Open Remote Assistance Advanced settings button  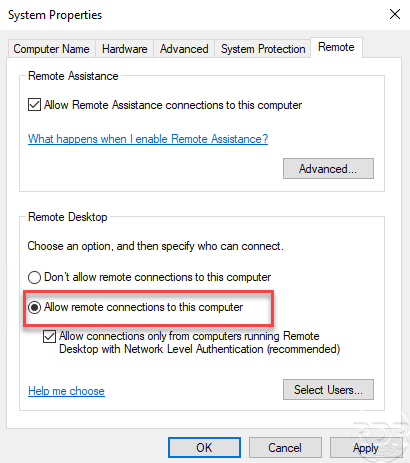coord(328,169)
